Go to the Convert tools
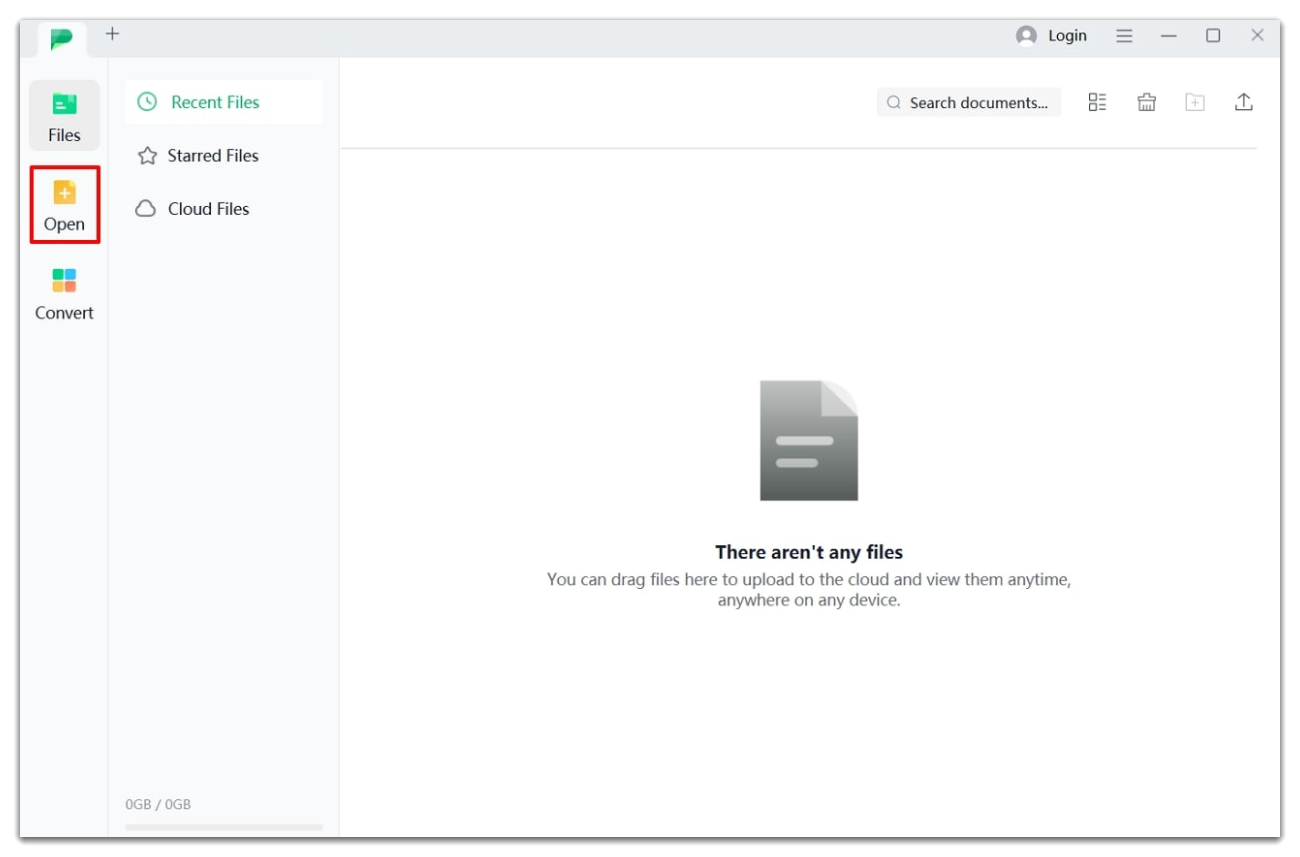Image resolution: width=1300 pixels, height=857 pixels. 64,294
